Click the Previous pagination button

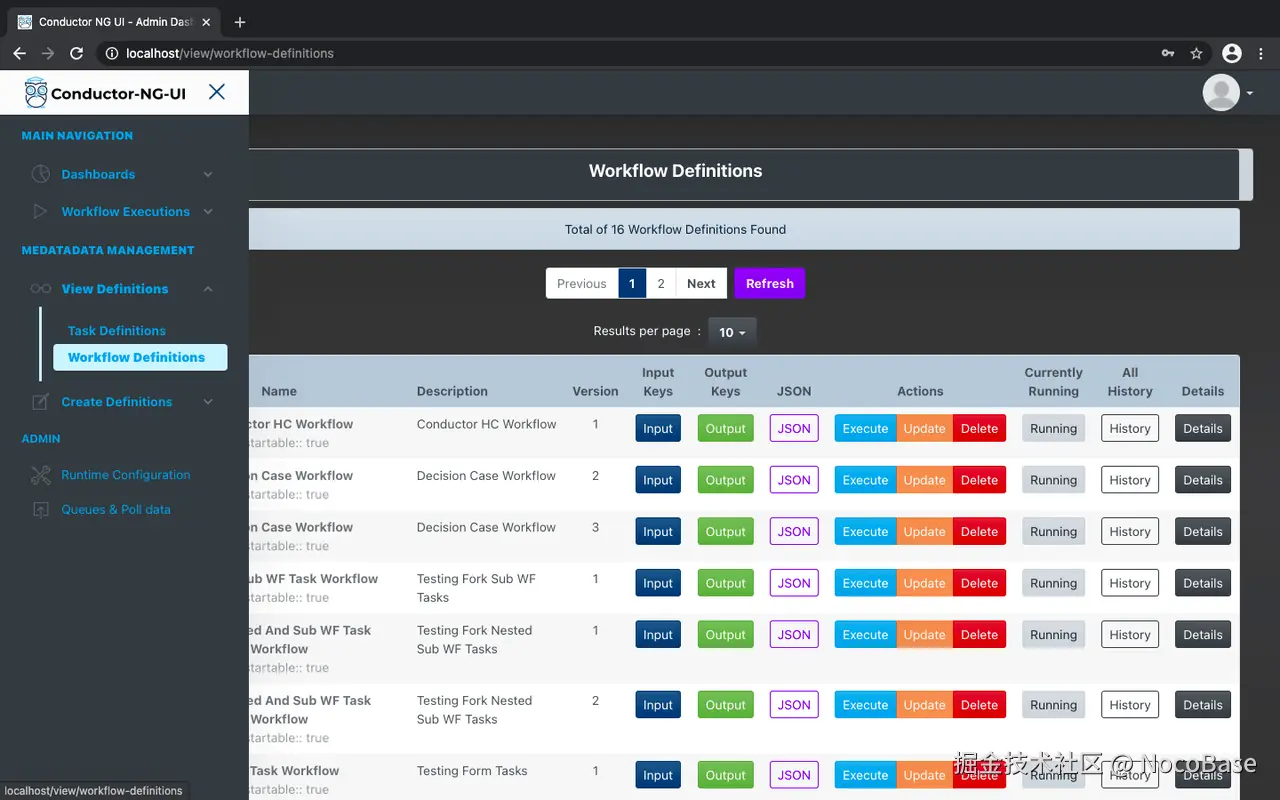click(x=582, y=284)
